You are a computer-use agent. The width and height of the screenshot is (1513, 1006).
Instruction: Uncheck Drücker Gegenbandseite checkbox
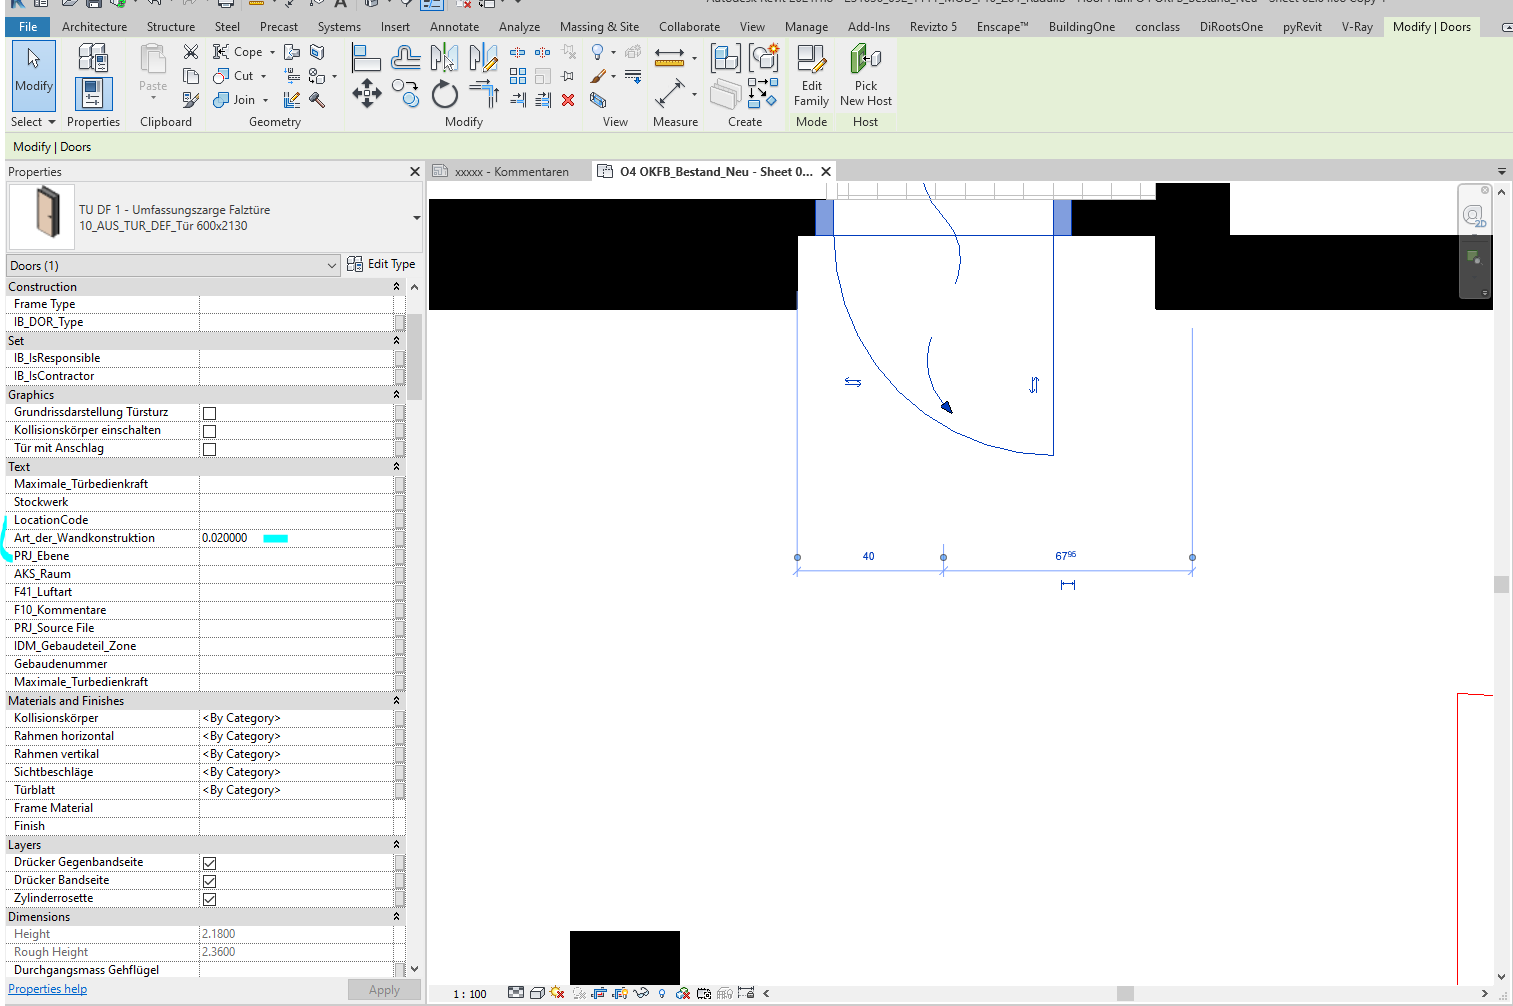pos(209,863)
